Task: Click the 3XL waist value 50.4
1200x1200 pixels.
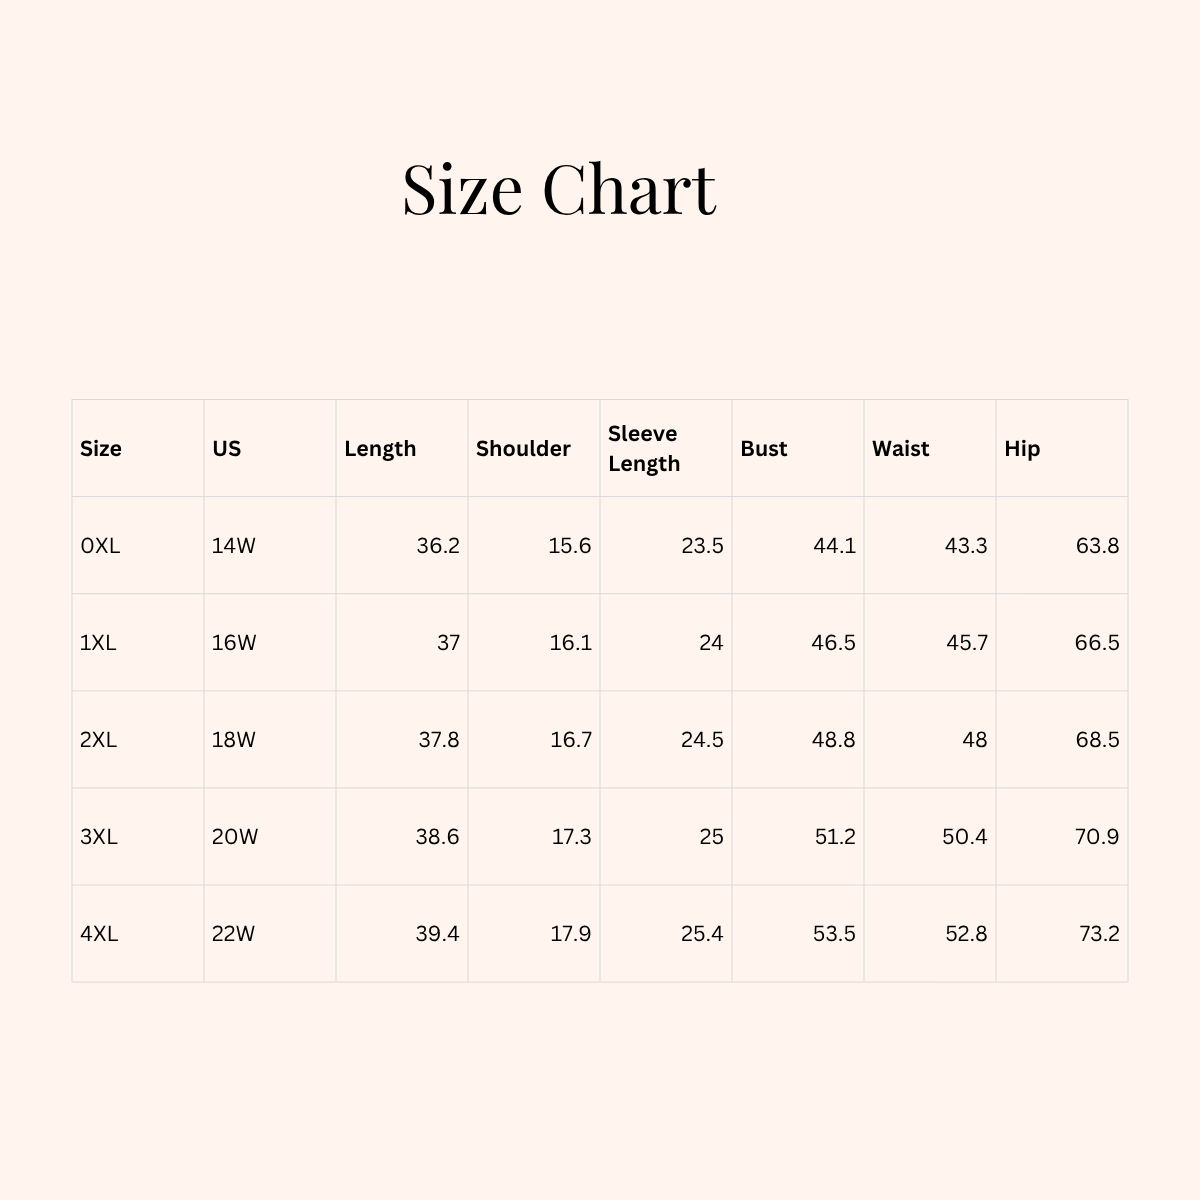Action: 964,837
